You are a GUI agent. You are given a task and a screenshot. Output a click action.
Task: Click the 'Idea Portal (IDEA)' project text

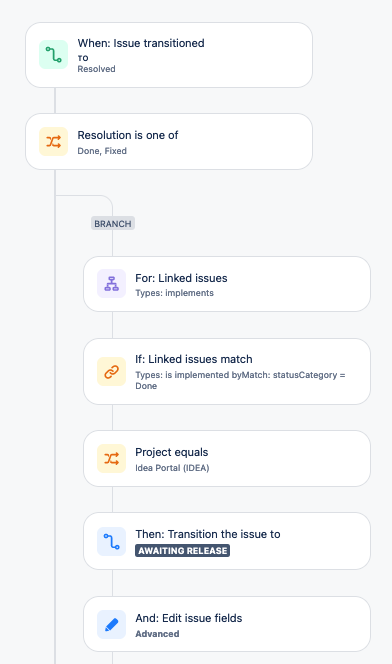point(172,468)
